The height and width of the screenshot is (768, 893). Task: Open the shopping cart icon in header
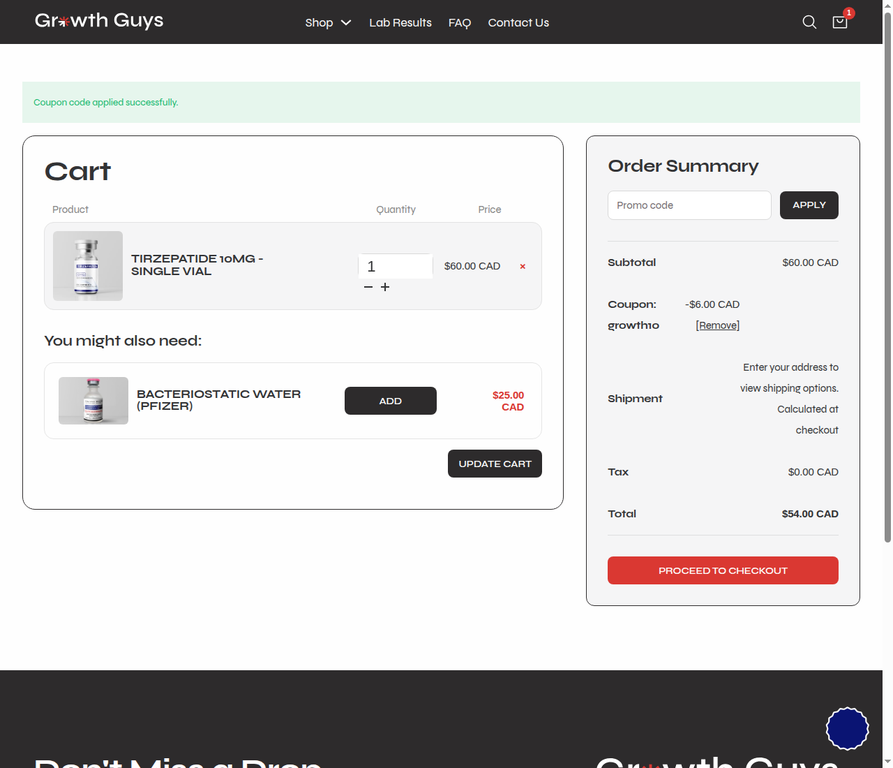[840, 22]
